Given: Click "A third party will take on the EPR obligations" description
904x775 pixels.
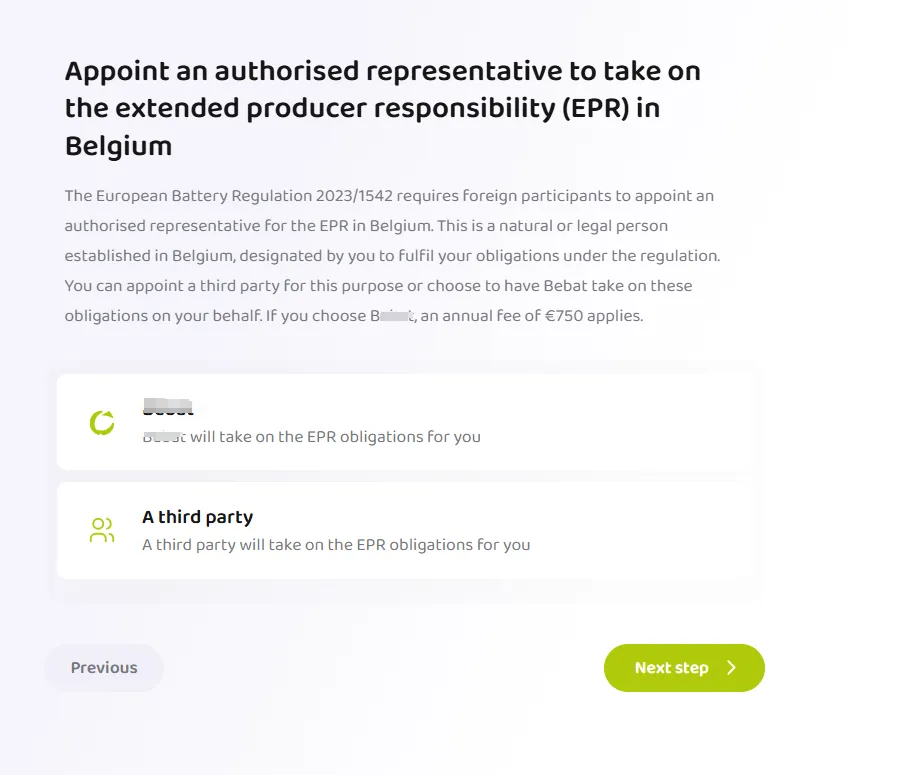Looking at the screenshot, I should [336, 545].
